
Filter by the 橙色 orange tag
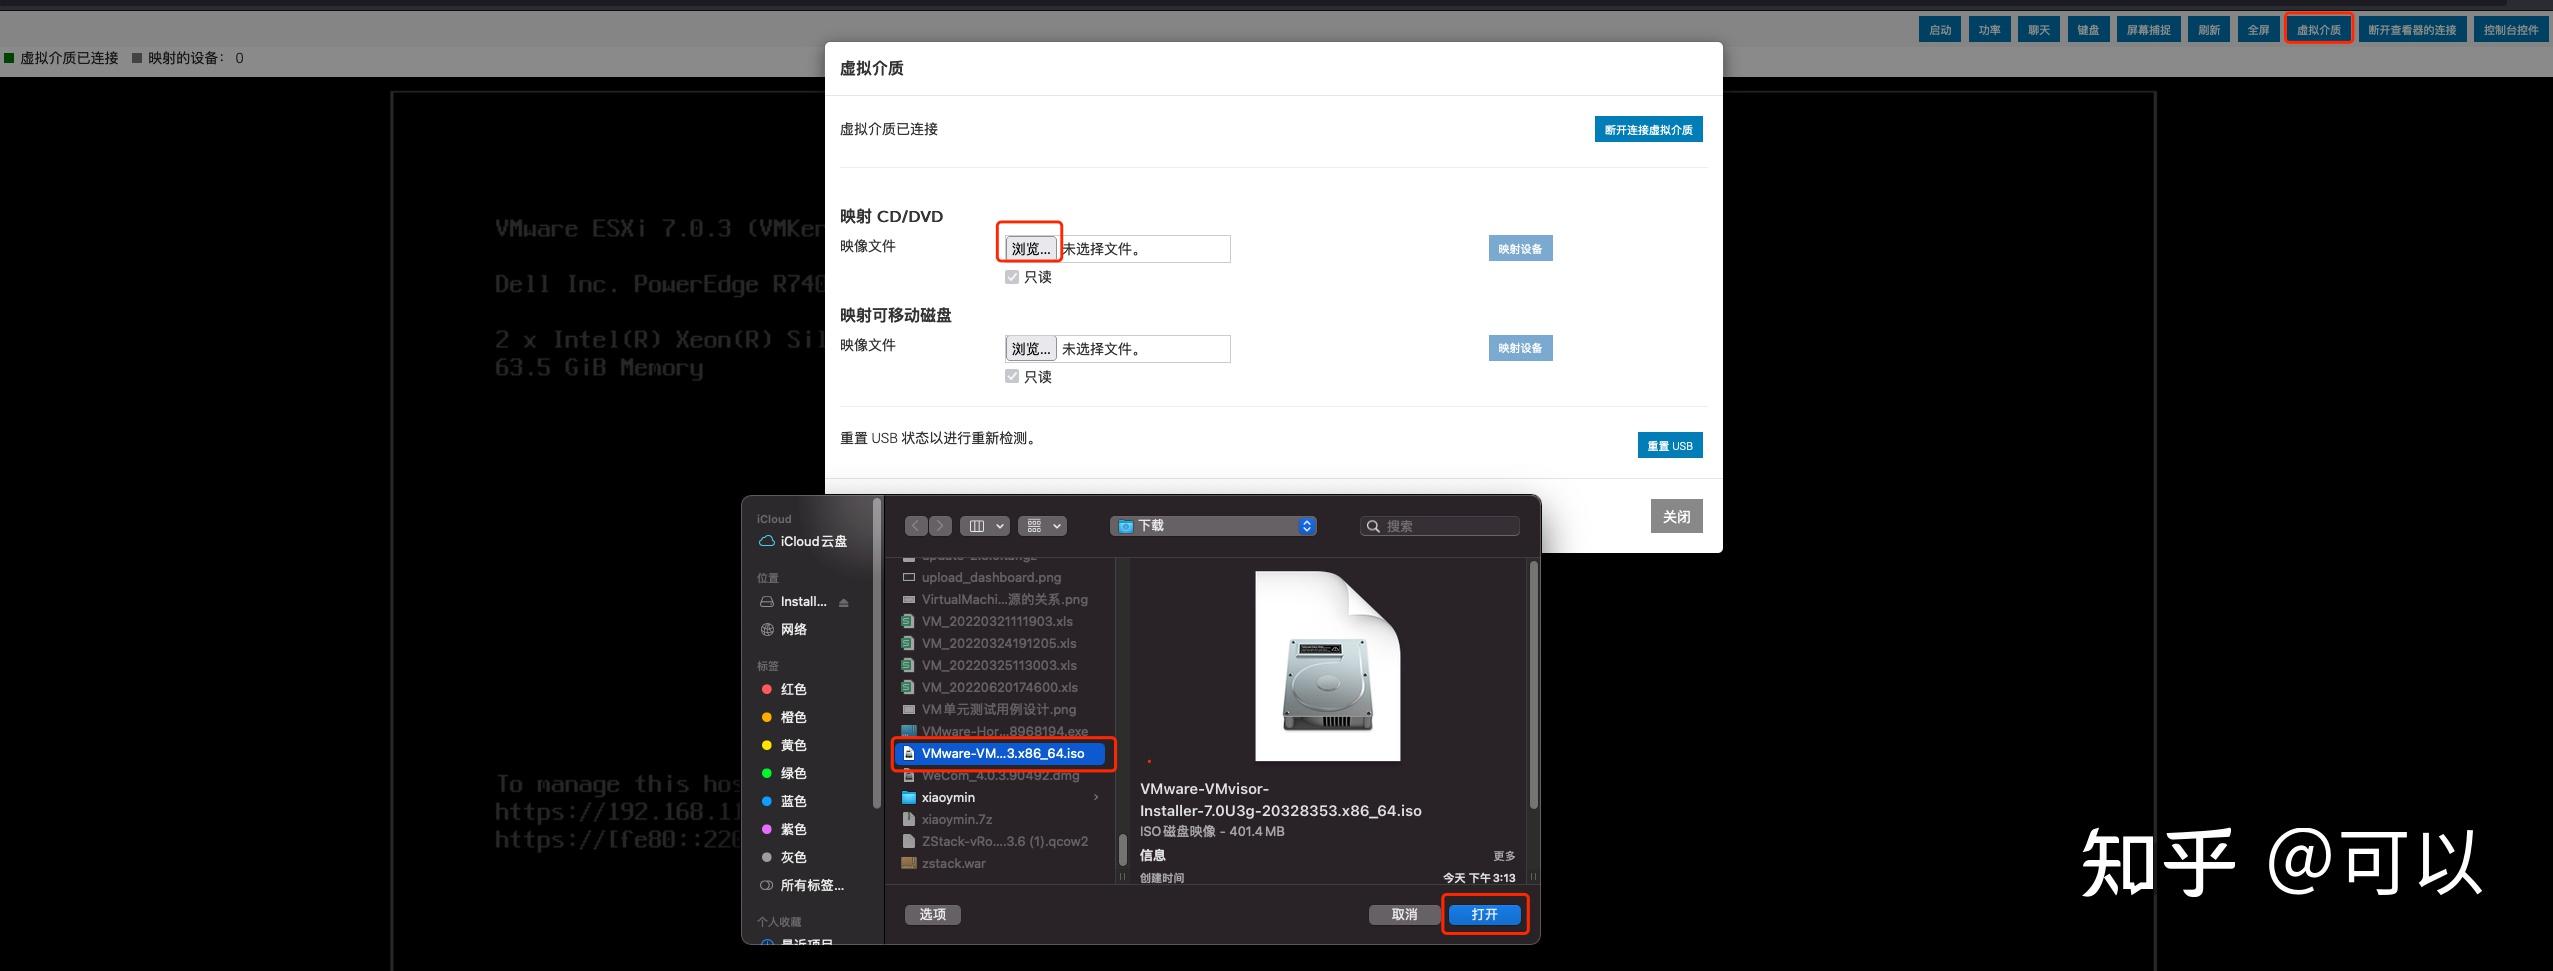pos(784,718)
